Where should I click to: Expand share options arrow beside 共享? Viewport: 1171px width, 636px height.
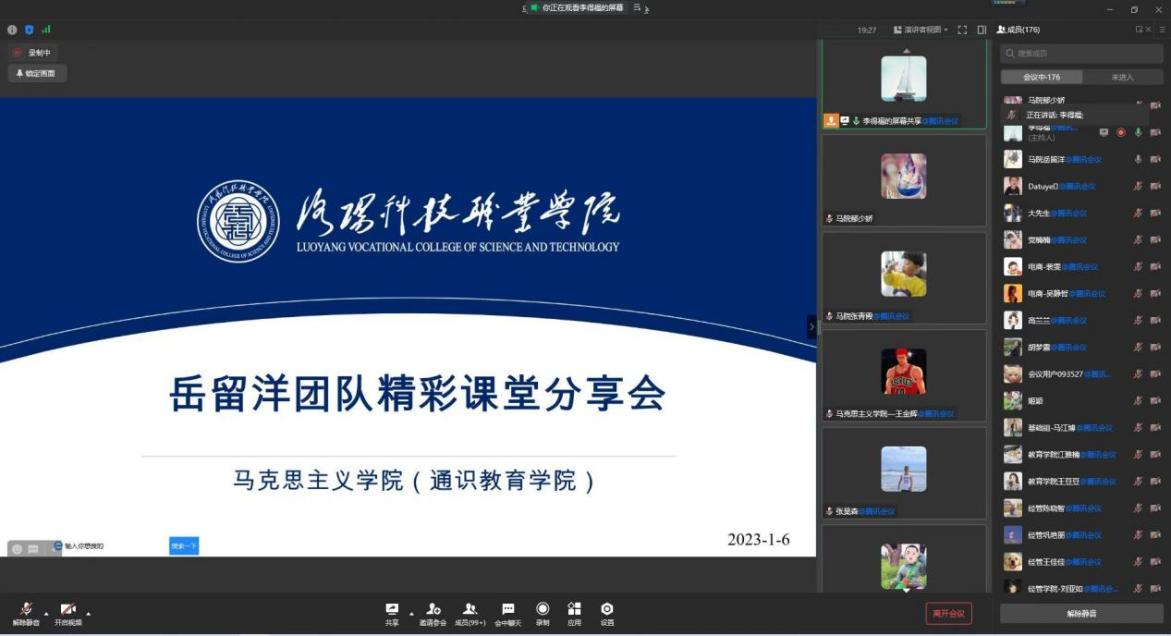pyautogui.click(x=411, y=613)
